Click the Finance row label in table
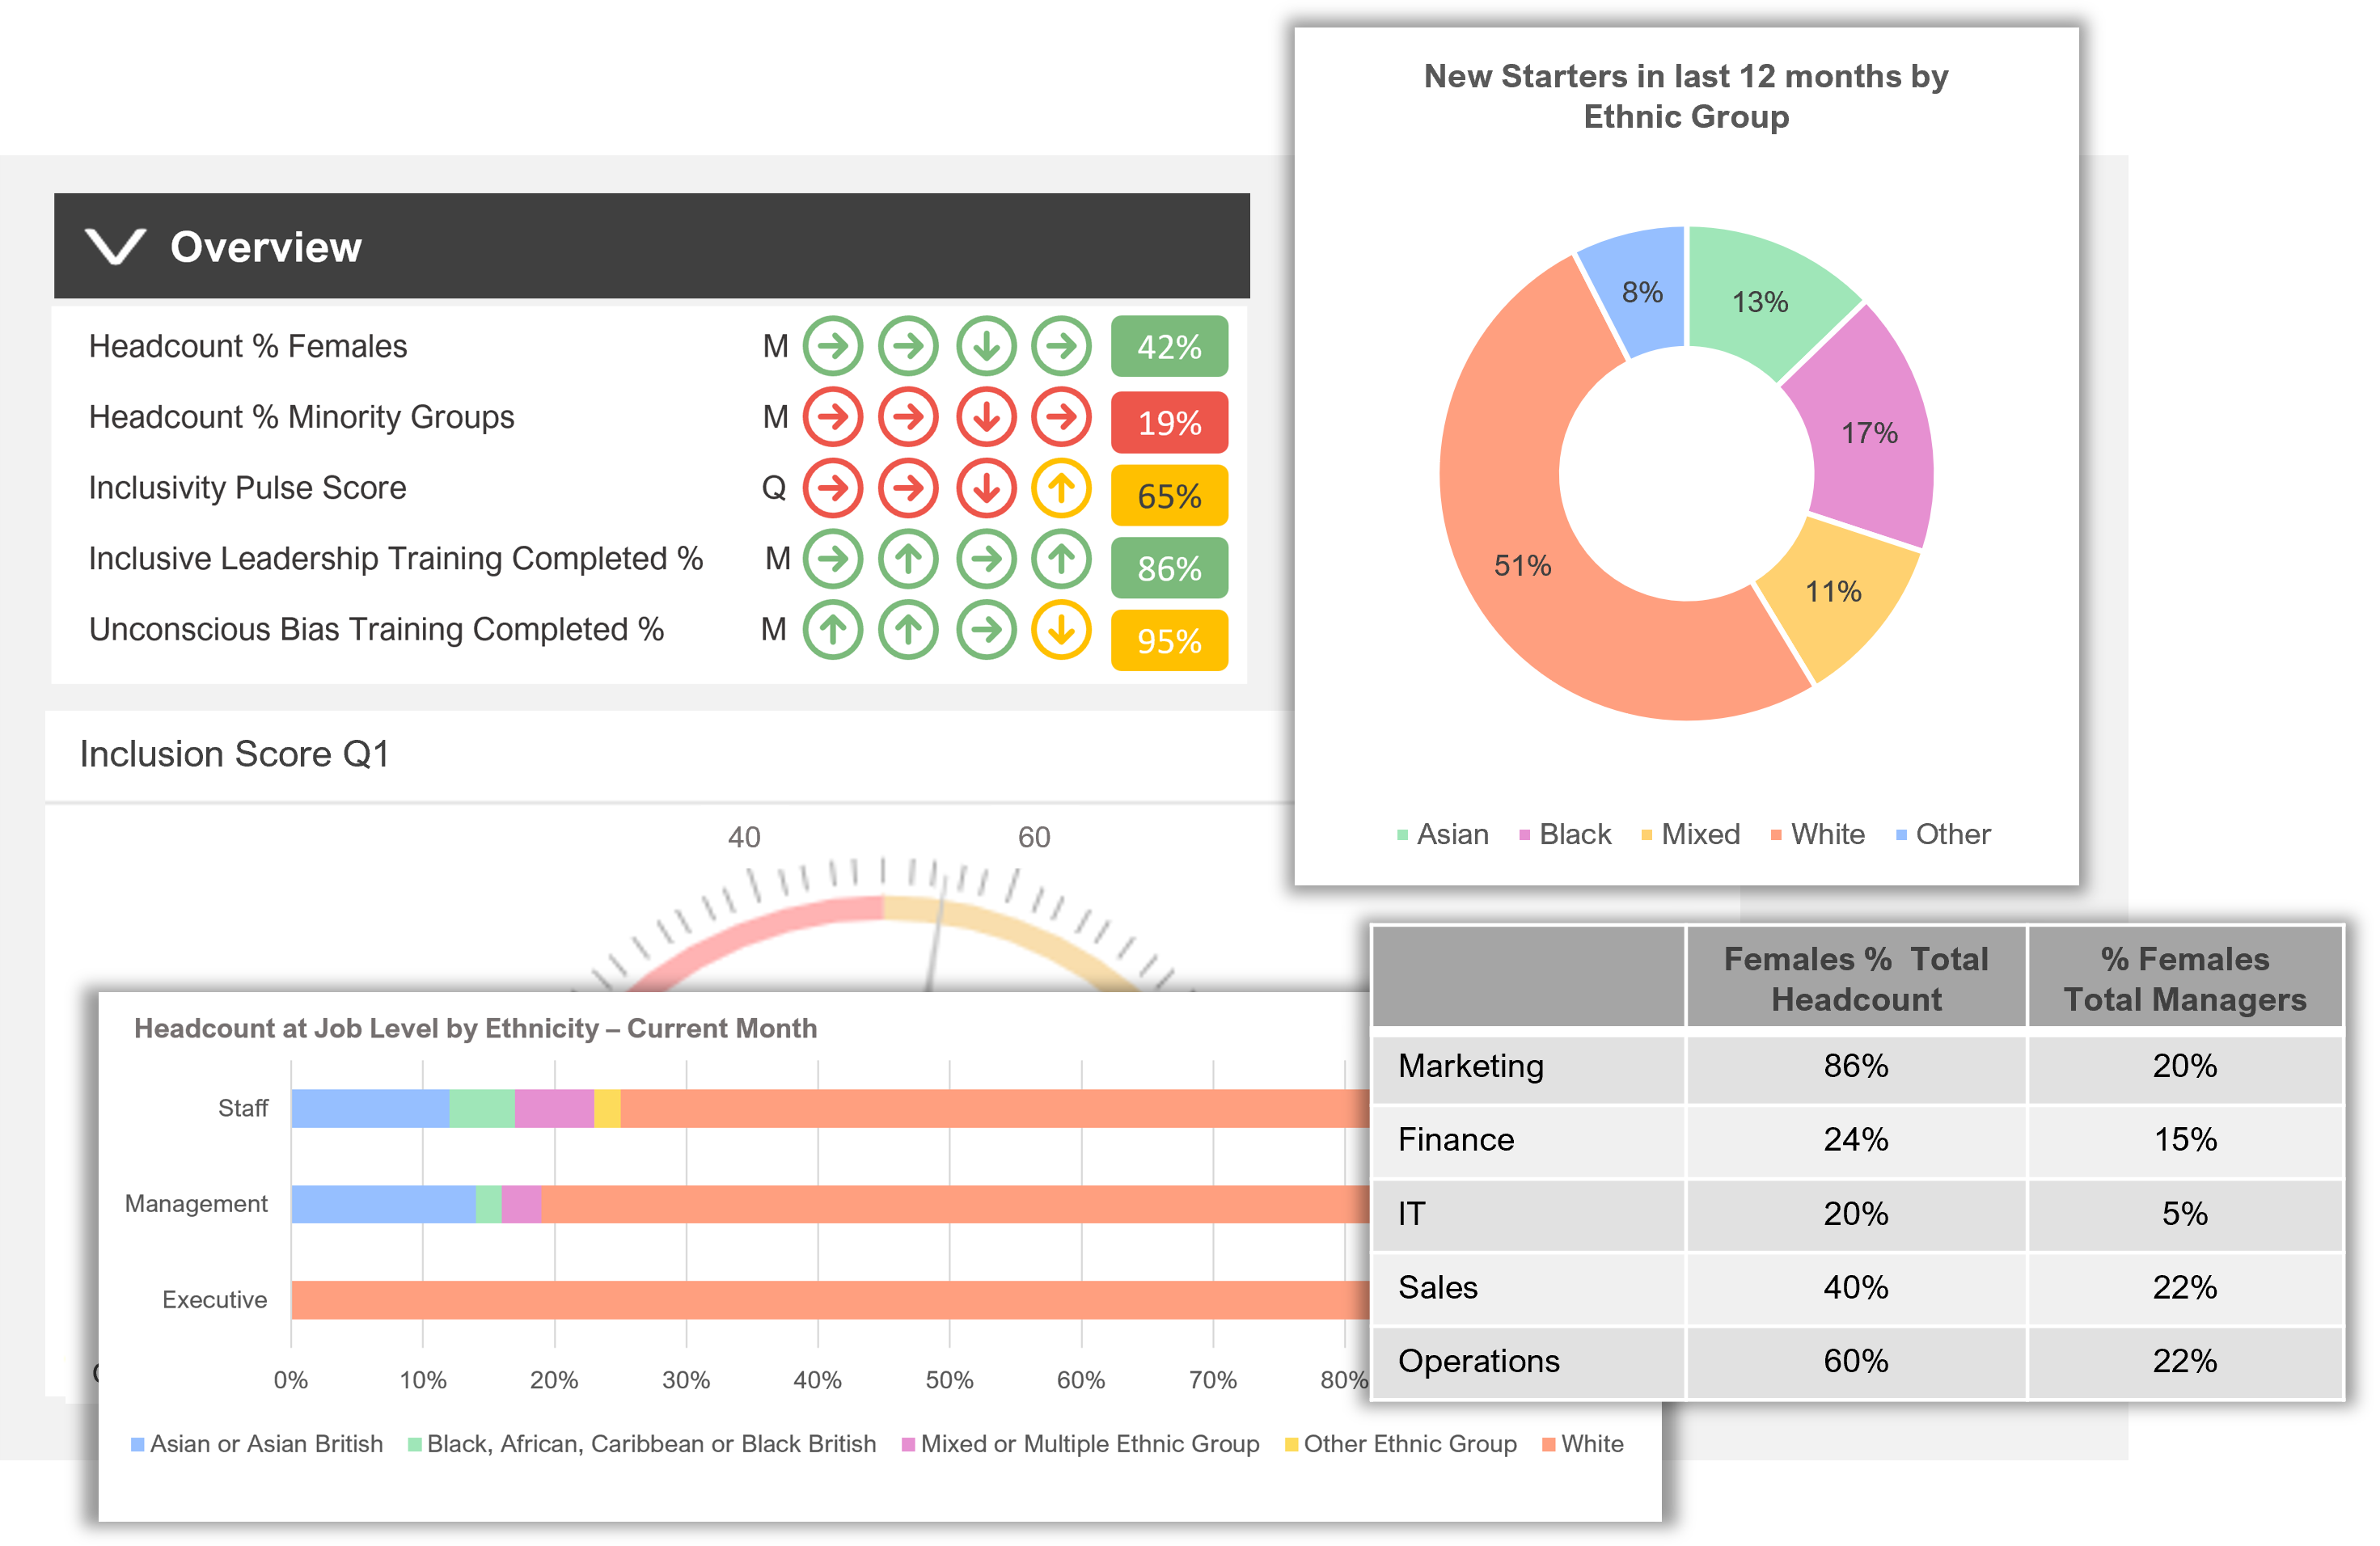 pos(1456,1139)
